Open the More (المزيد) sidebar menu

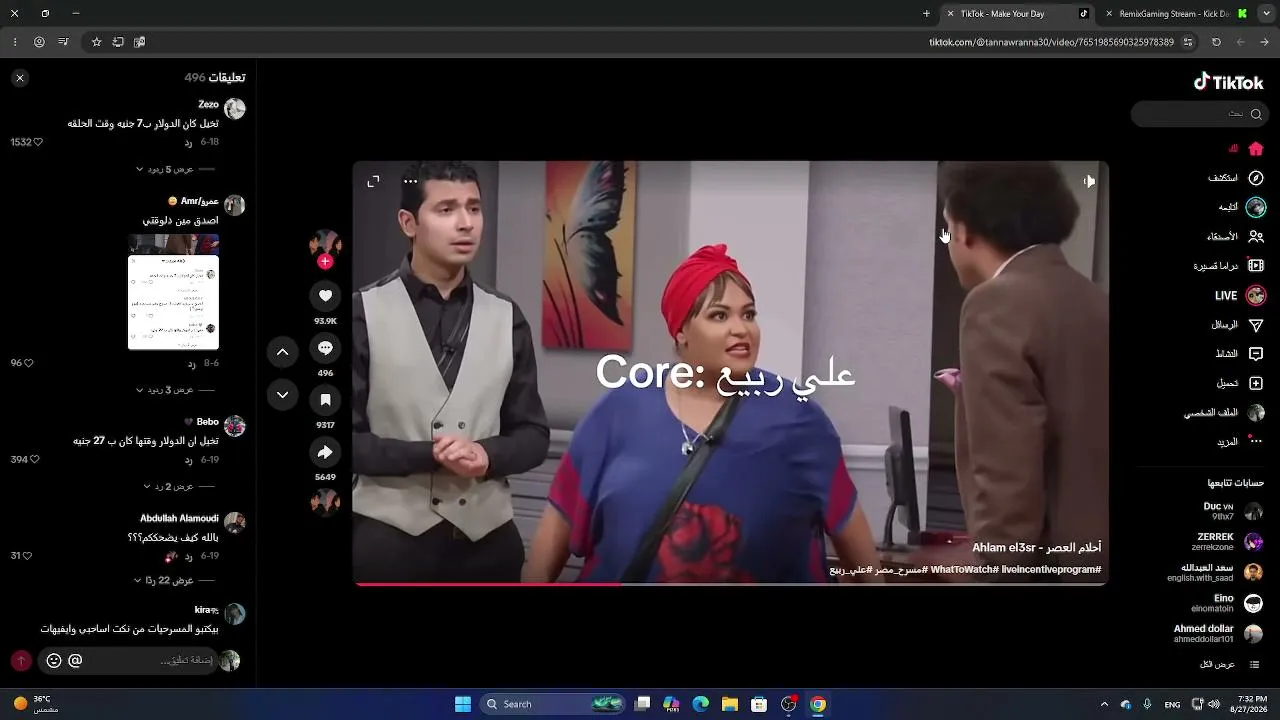tap(1240, 442)
